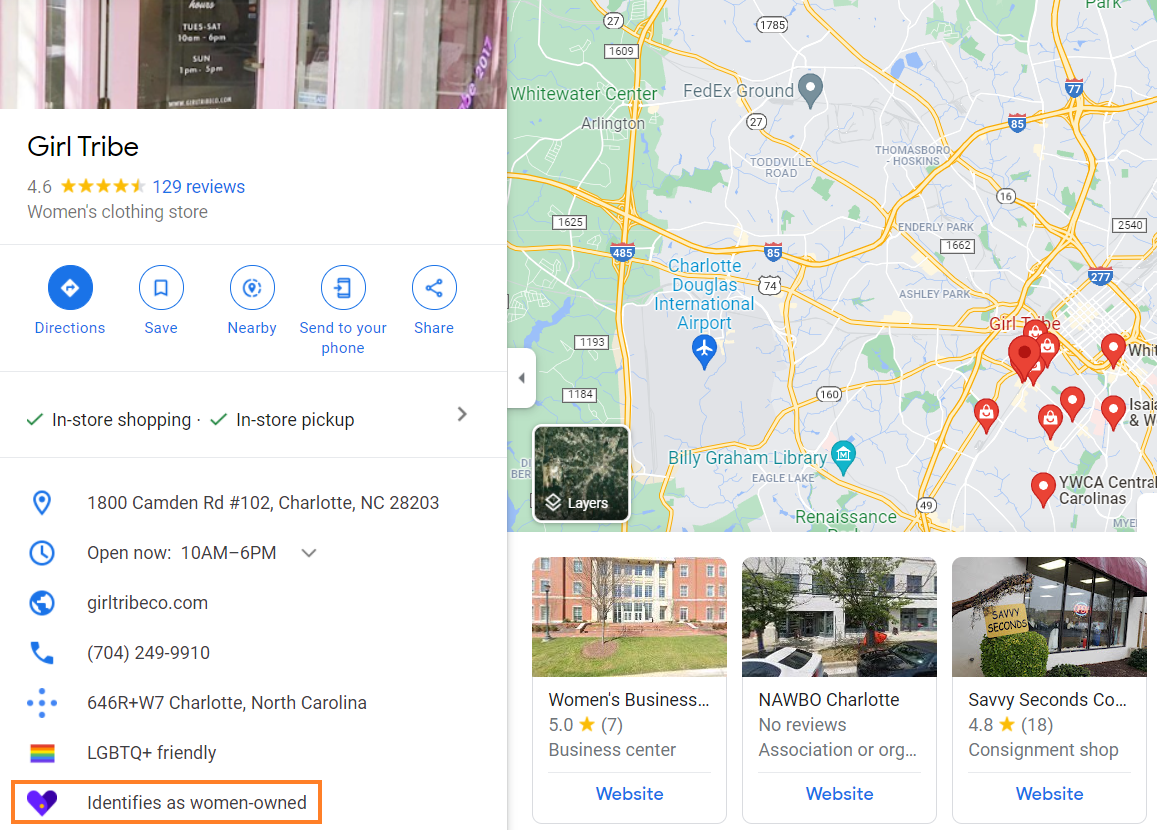Get Directions with the blue directions icon
This screenshot has height=830, width=1157.
(x=70, y=287)
